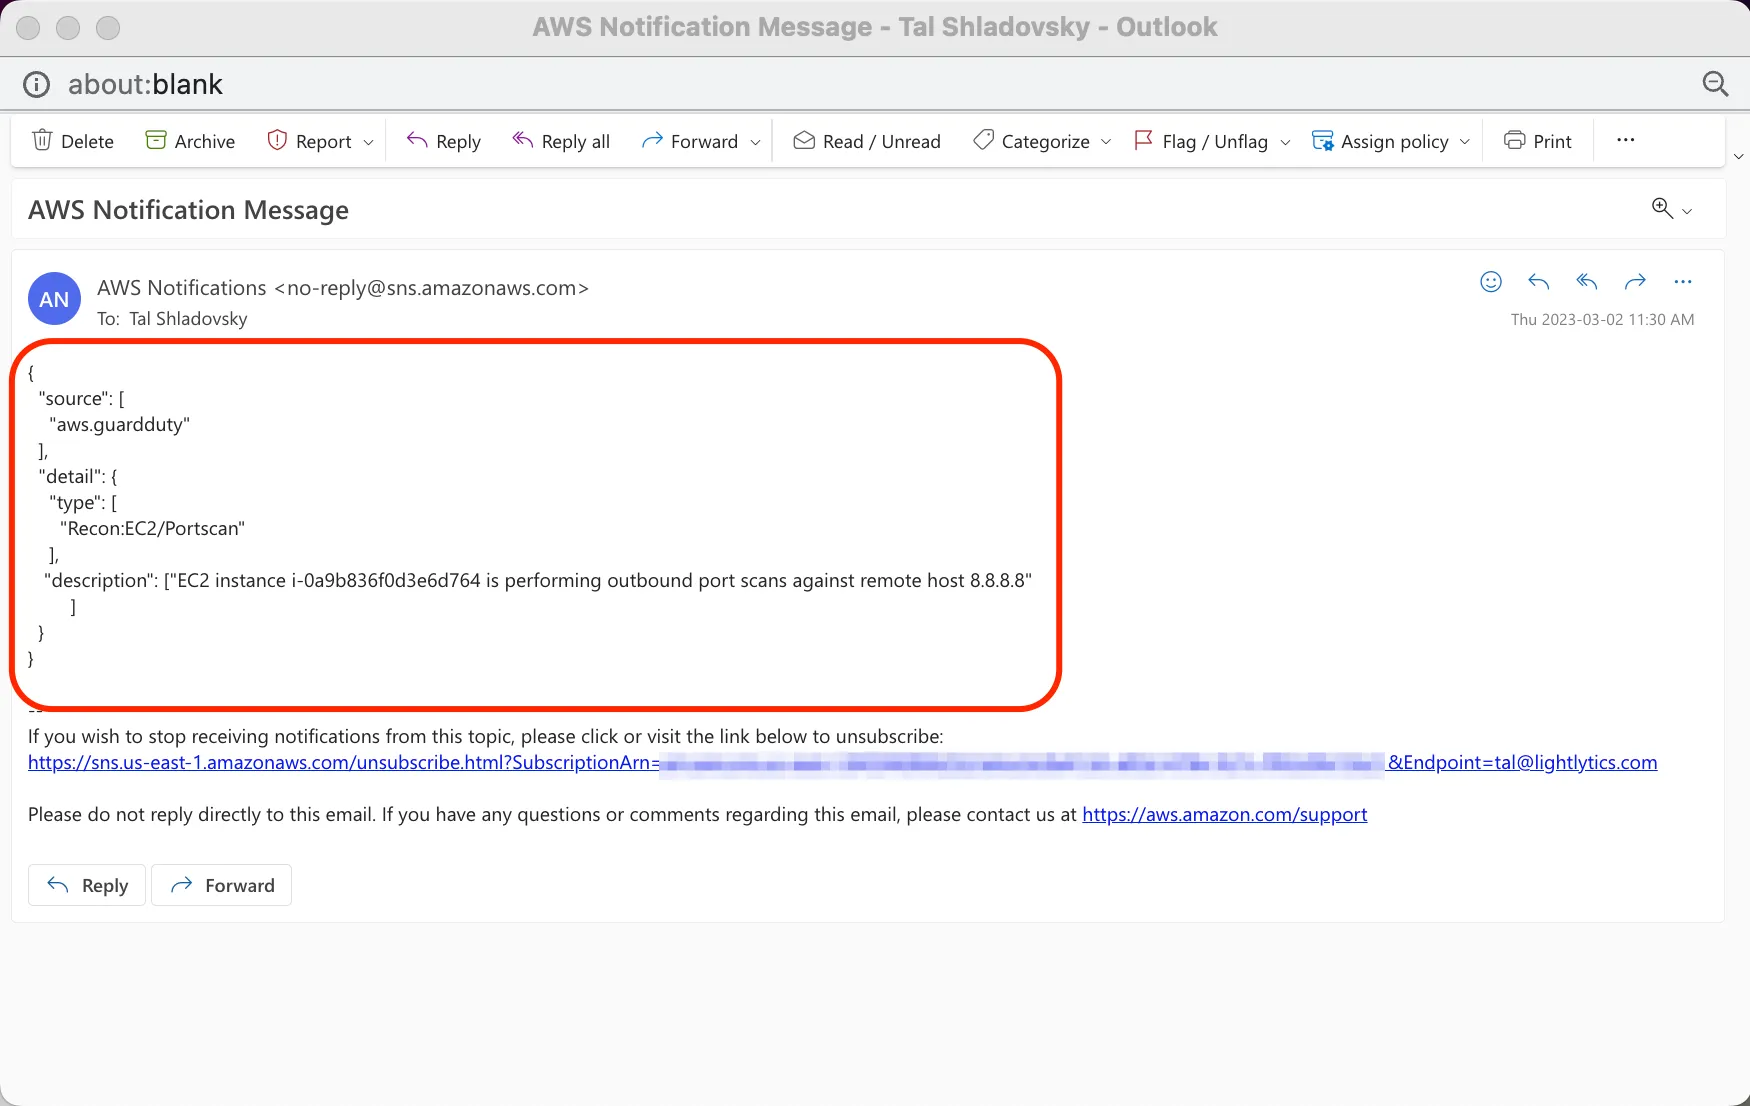Image resolution: width=1750 pixels, height=1106 pixels.
Task: Archive this email using toolbar
Action: pos(190,141)
